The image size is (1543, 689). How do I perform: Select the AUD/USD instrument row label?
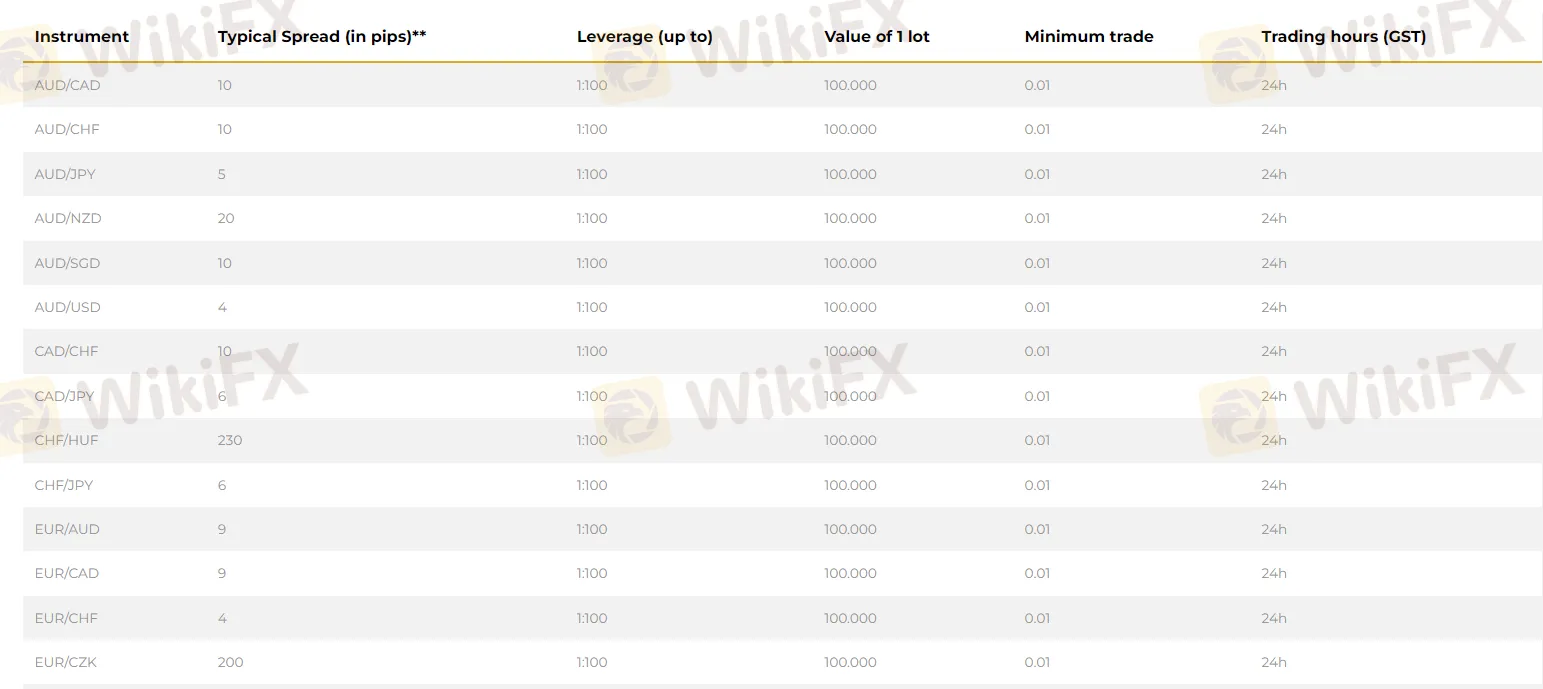click(67, 308)
